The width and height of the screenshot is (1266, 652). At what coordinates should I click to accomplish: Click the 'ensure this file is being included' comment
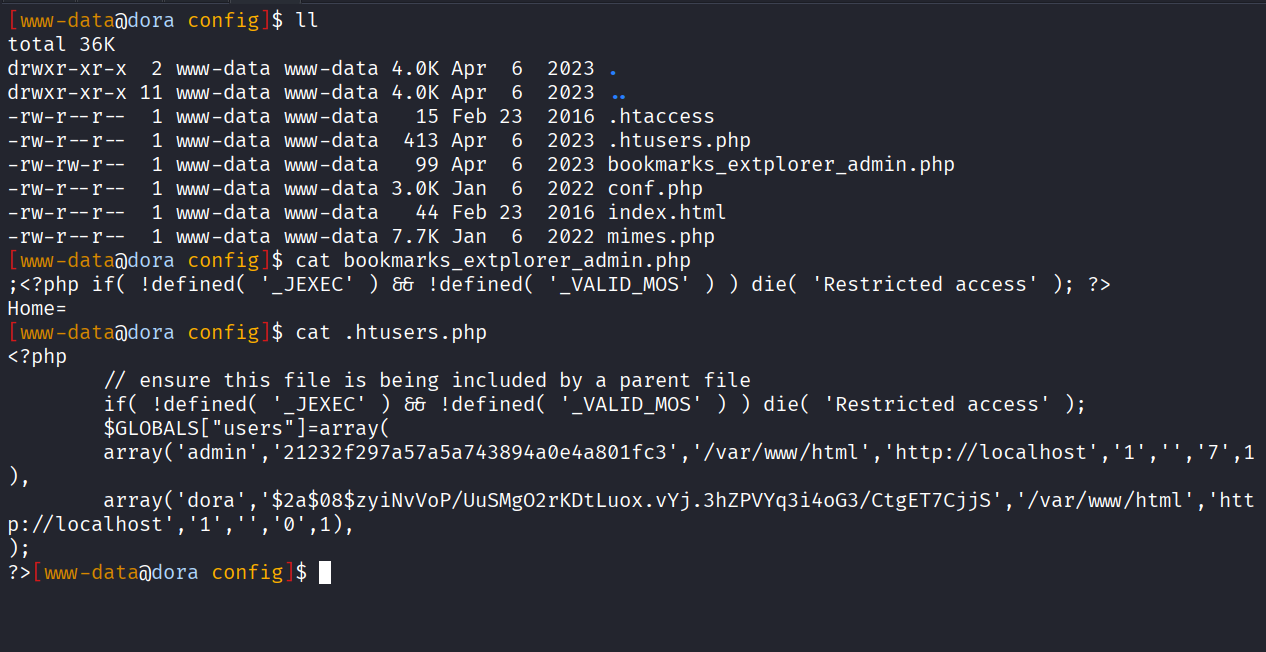click(427, 381)
